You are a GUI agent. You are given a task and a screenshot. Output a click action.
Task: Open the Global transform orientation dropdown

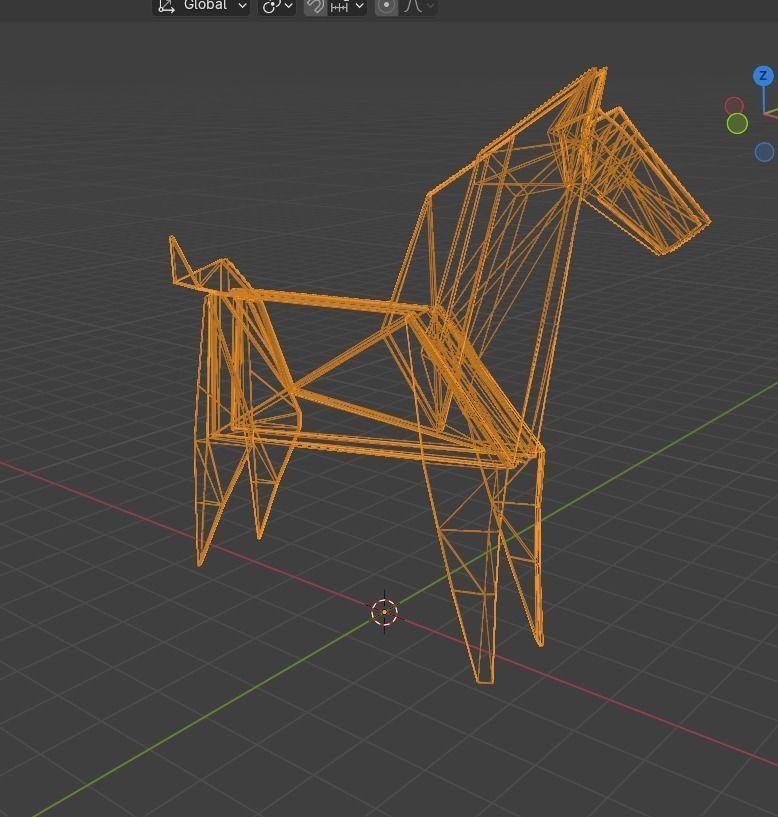click(201, 7)
